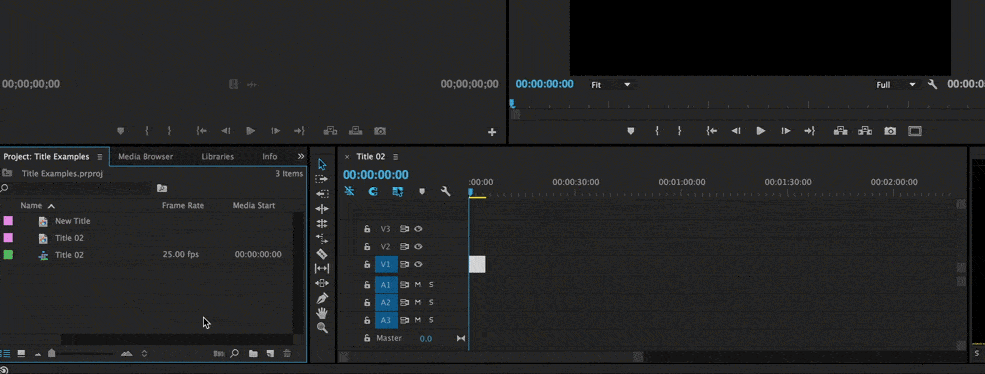Switch to Libraries tab

pyautogui.click(x=217, y=157)
